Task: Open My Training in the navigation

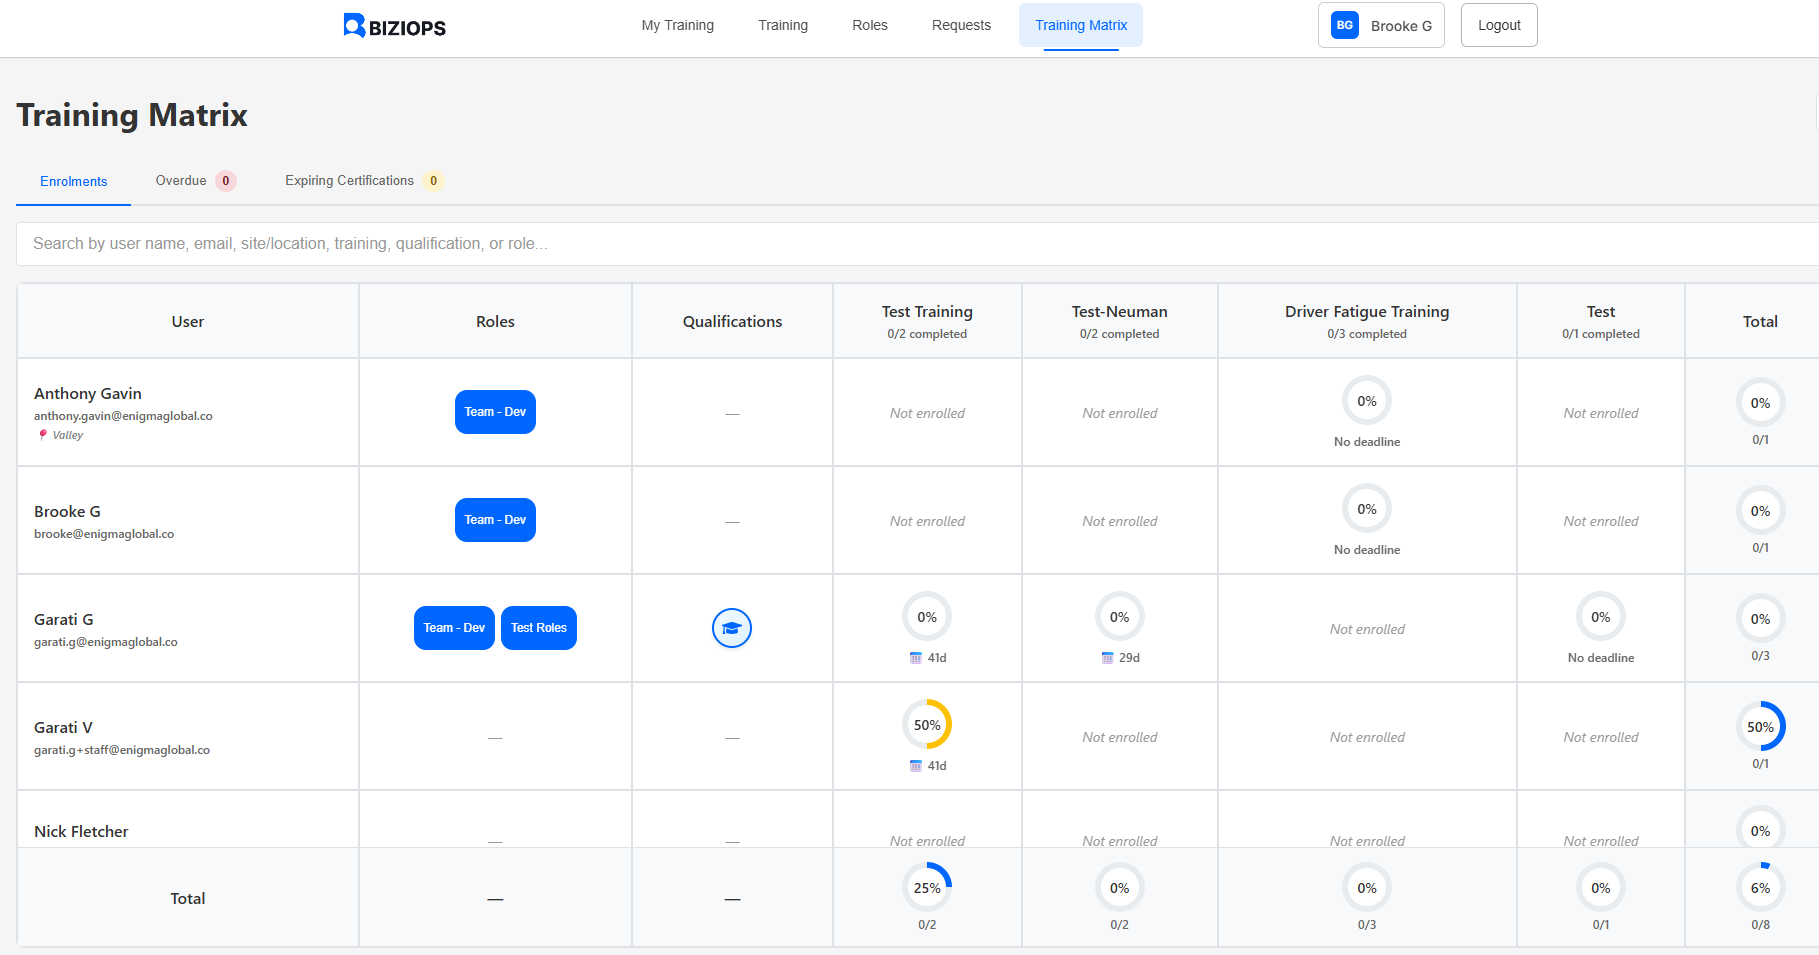Action: (x=677, y=26)
